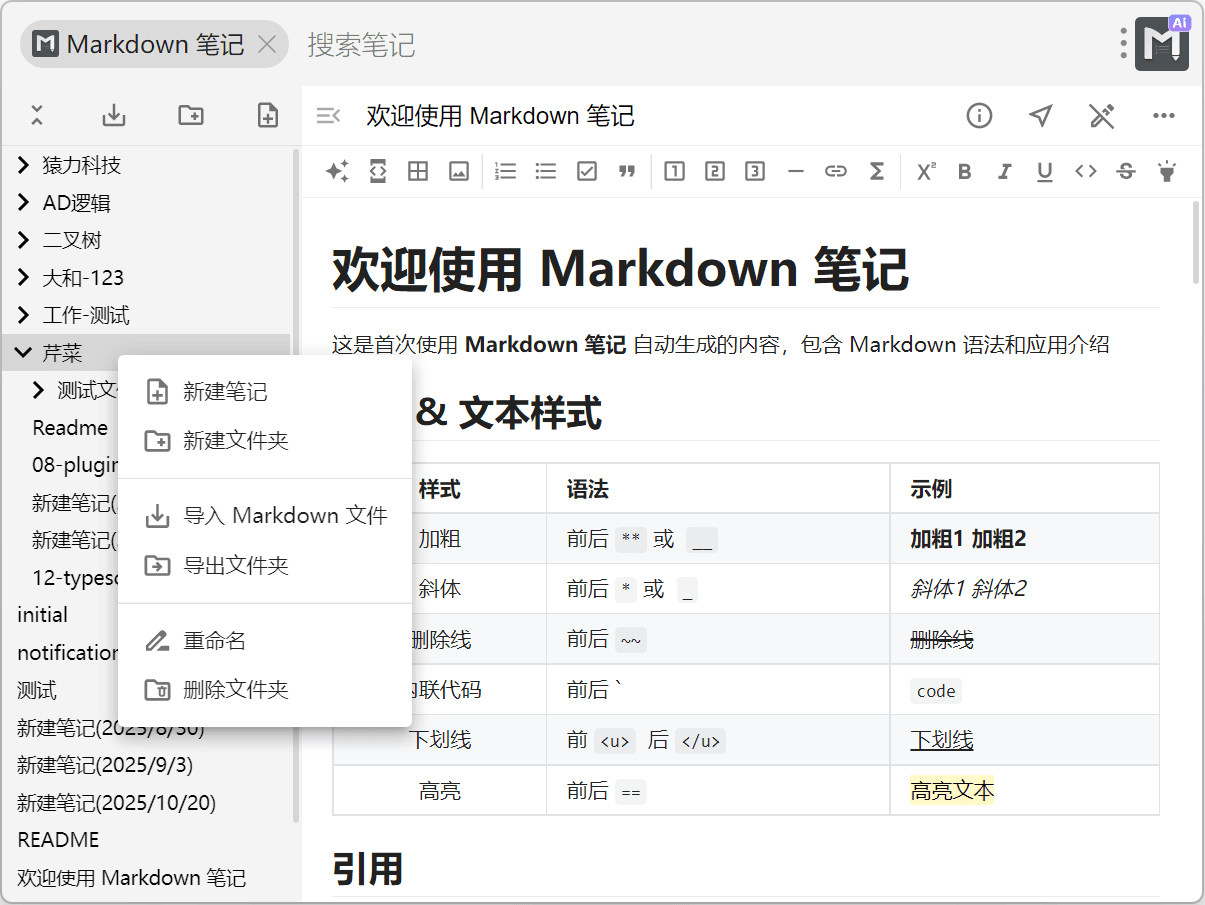Insert a math formula with the sigma icon
The width and height of the screenshot is (1205, 905).
tap(876, 171)
